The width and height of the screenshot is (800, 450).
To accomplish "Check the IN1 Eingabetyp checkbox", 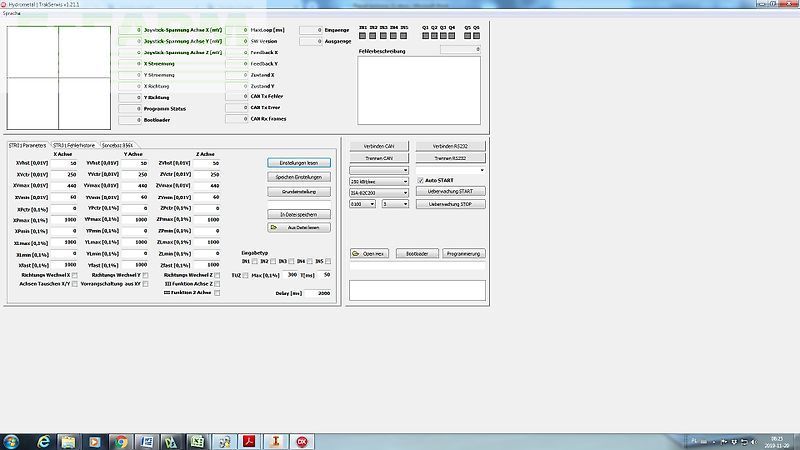I will [255, 261].
